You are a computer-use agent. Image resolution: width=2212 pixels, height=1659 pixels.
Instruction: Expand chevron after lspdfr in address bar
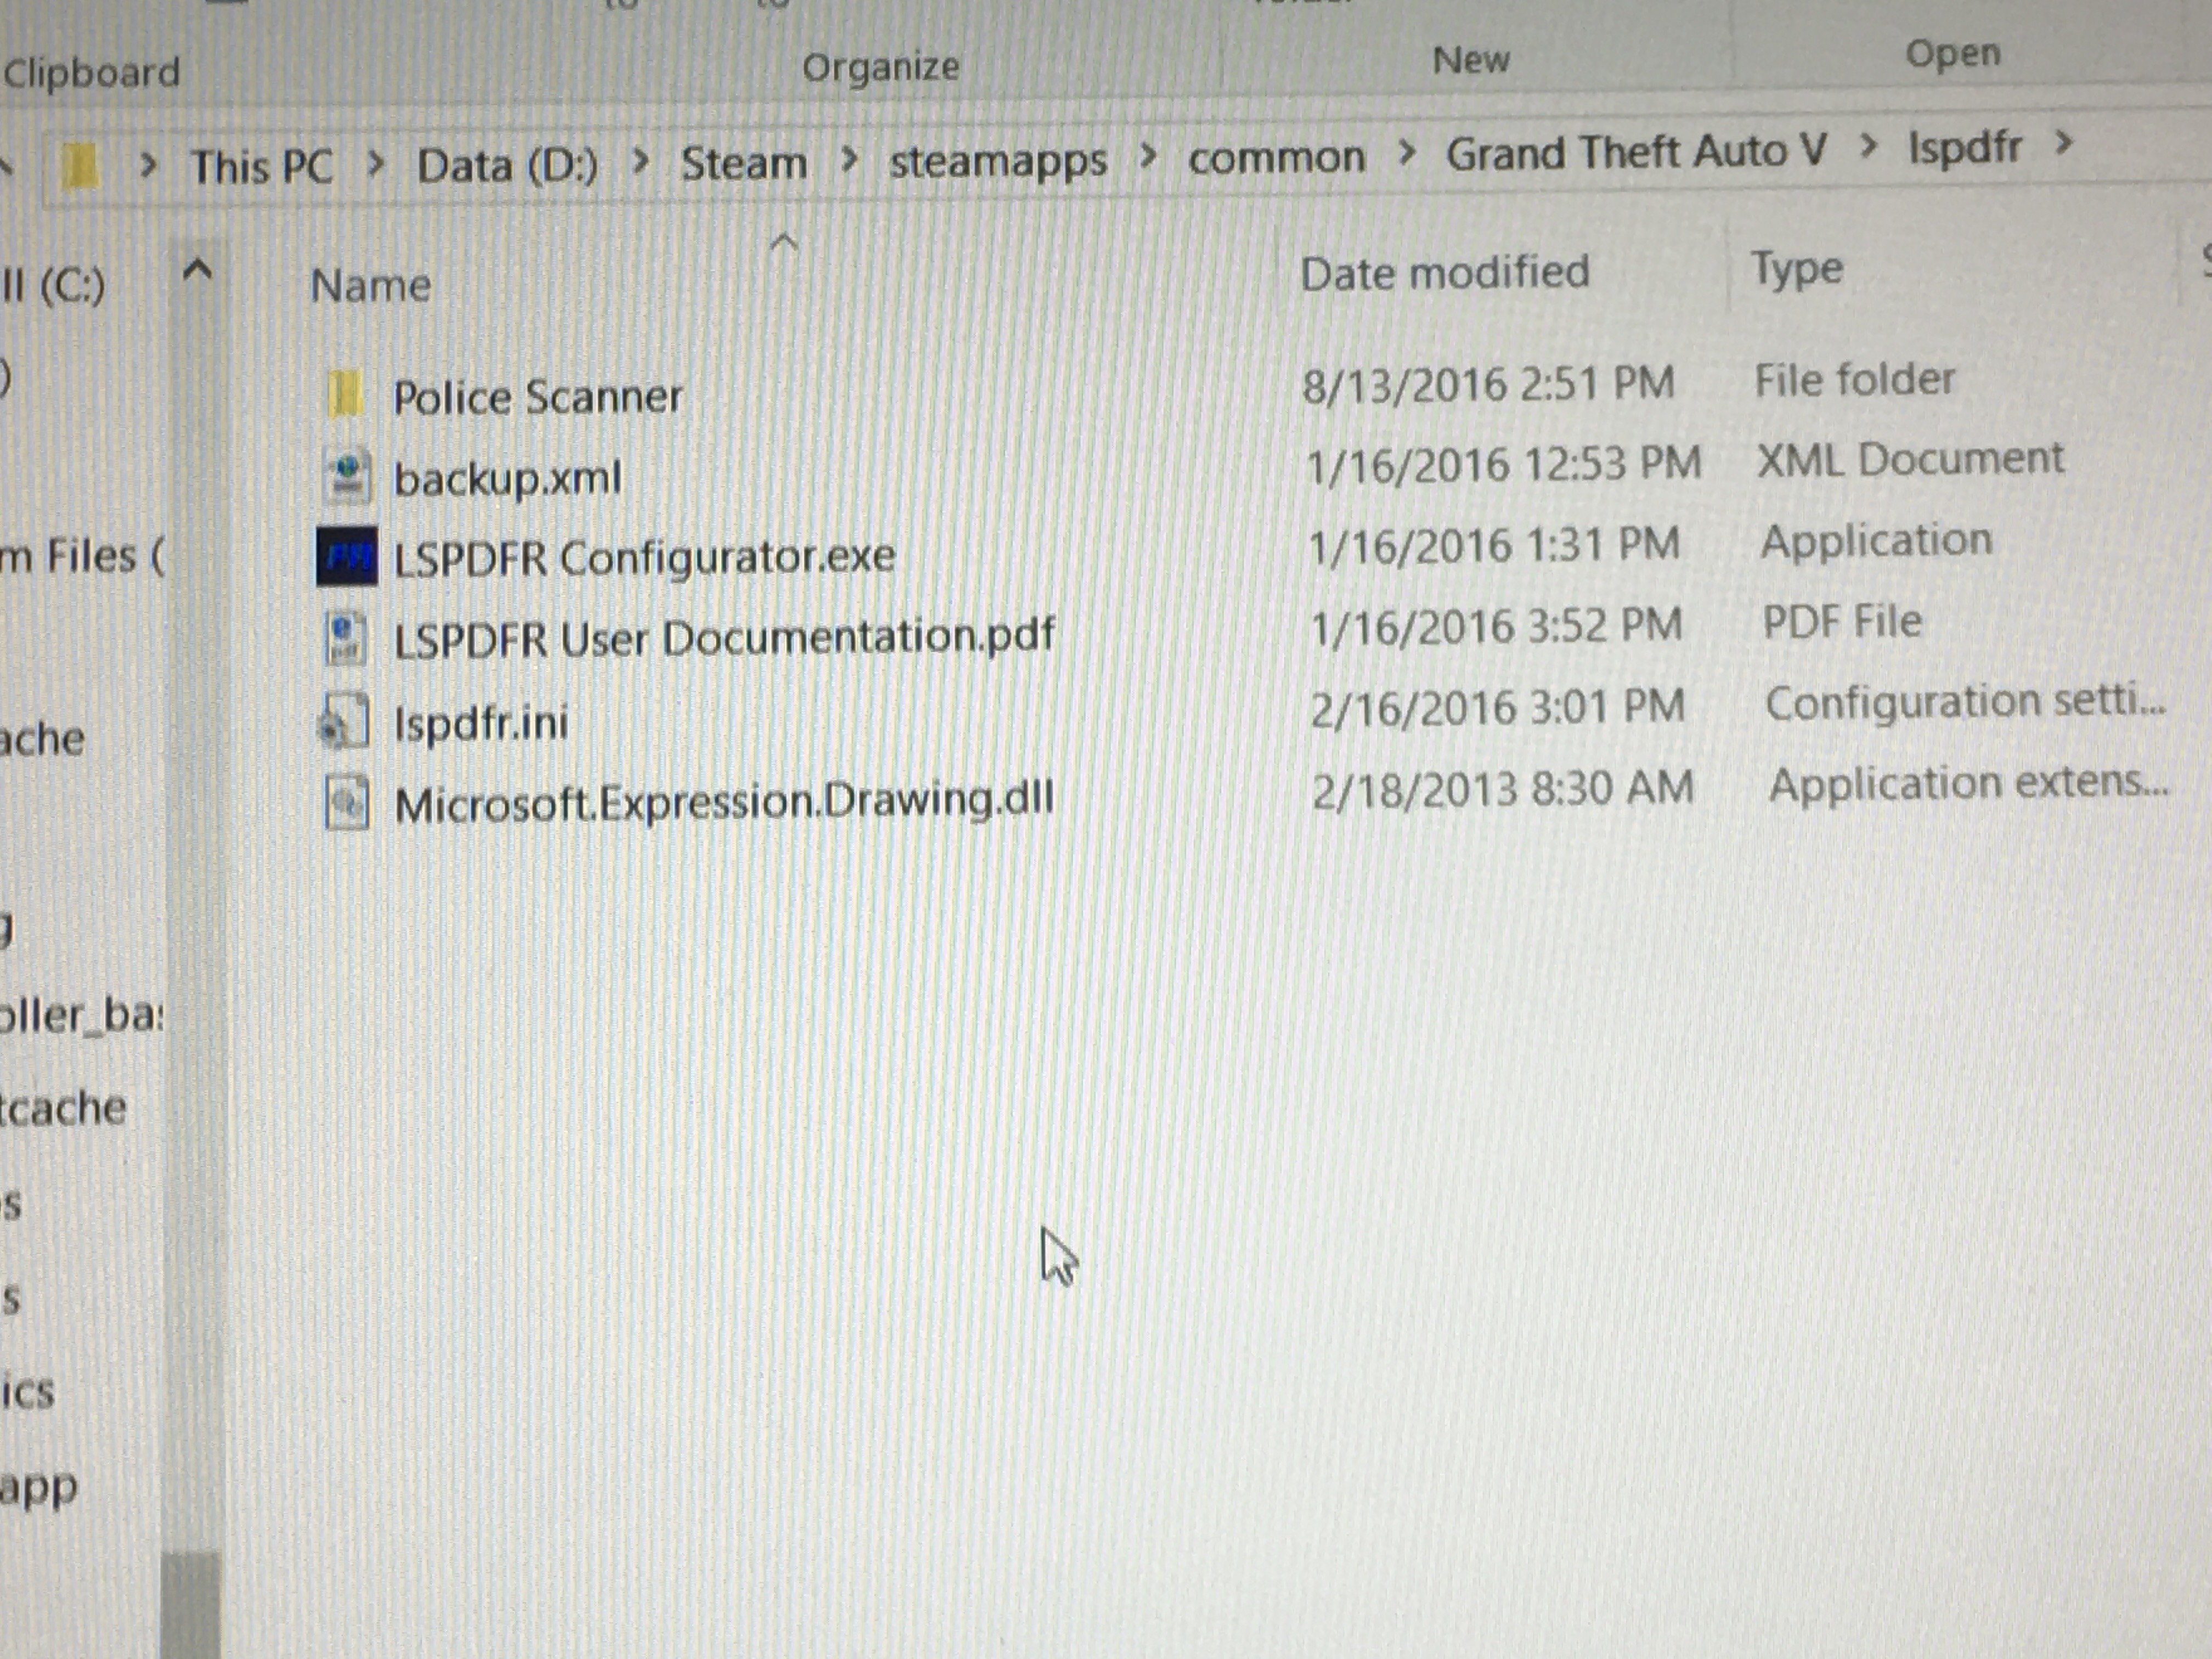[2062, 144]
